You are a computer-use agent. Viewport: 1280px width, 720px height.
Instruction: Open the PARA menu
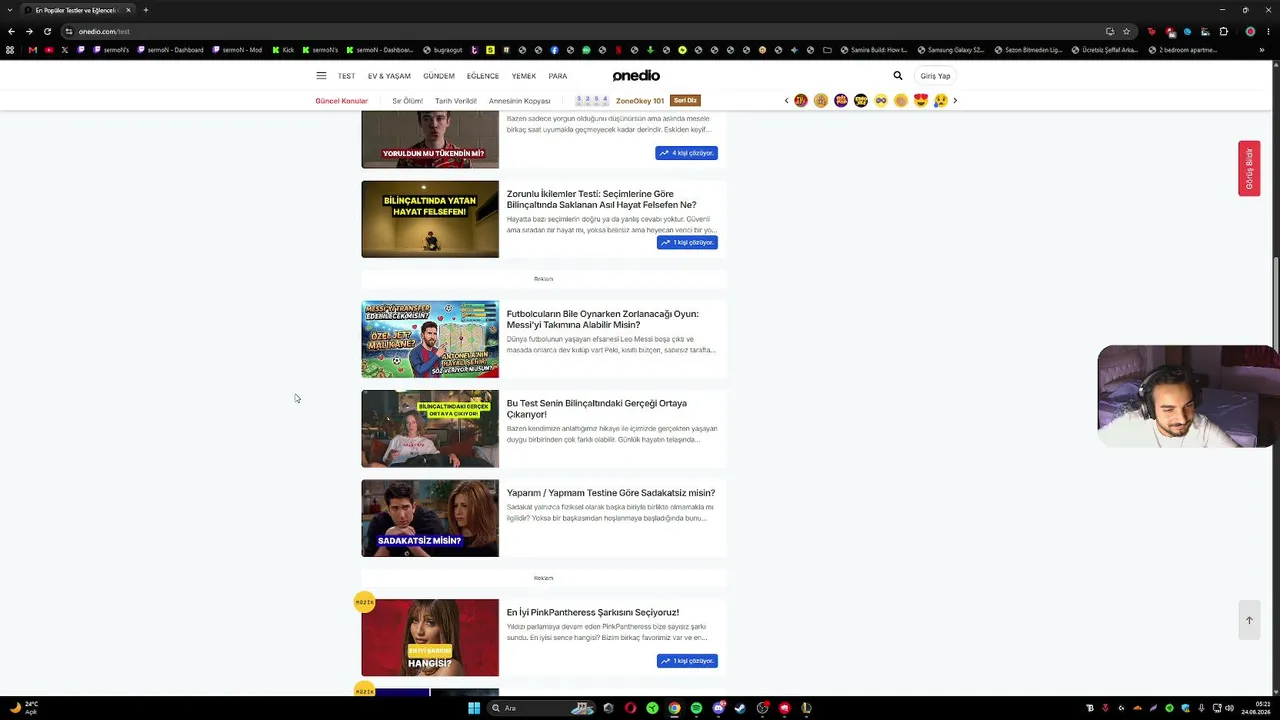pyautogui.click(x=558, y=76)
